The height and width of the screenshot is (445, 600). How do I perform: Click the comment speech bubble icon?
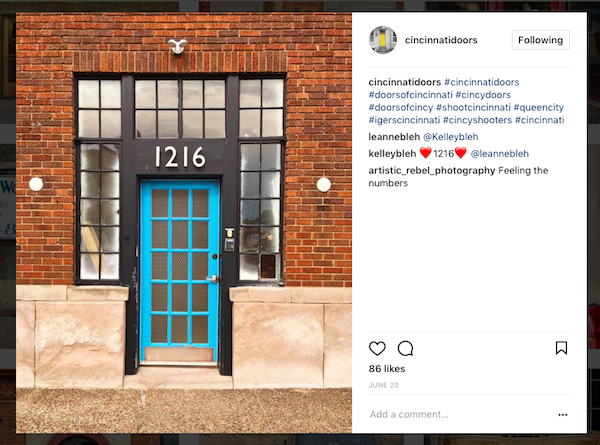(x=405, y=349)
